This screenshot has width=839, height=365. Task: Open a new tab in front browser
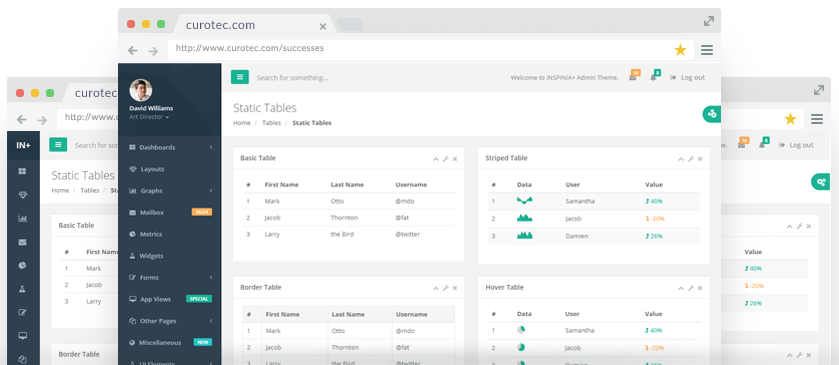click(x=350, y=25)
